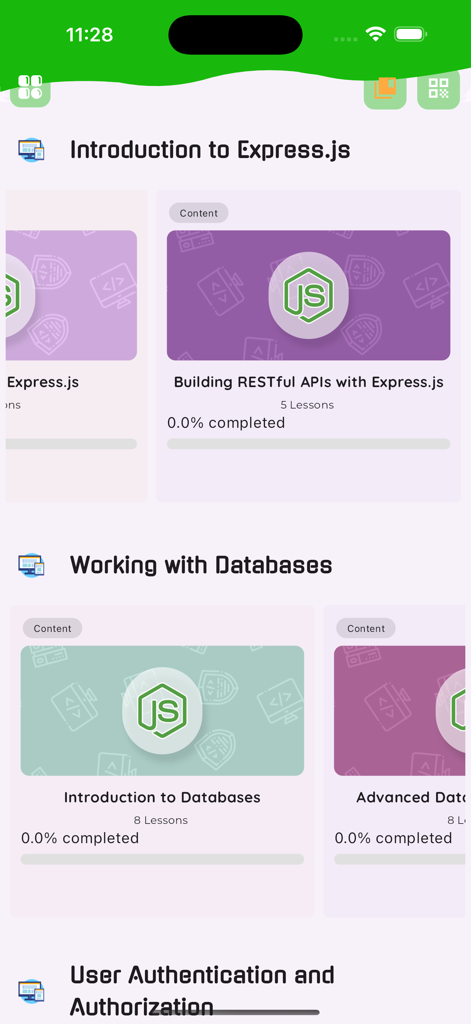Tap the Working with Databases section icon
Image resolution: width=471 pixels, height=1024 pixels.
pos(31,565)
